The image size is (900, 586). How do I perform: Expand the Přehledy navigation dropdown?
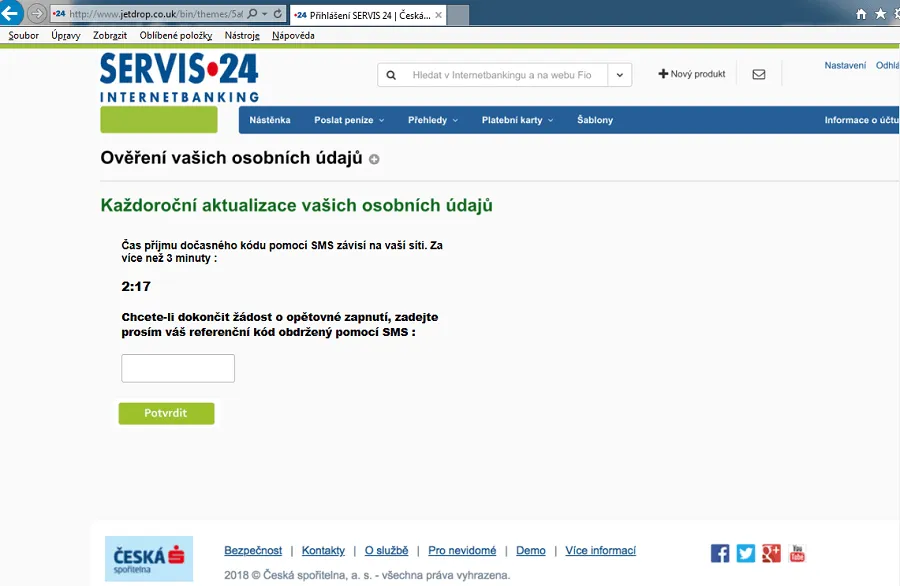pos(433,120)
